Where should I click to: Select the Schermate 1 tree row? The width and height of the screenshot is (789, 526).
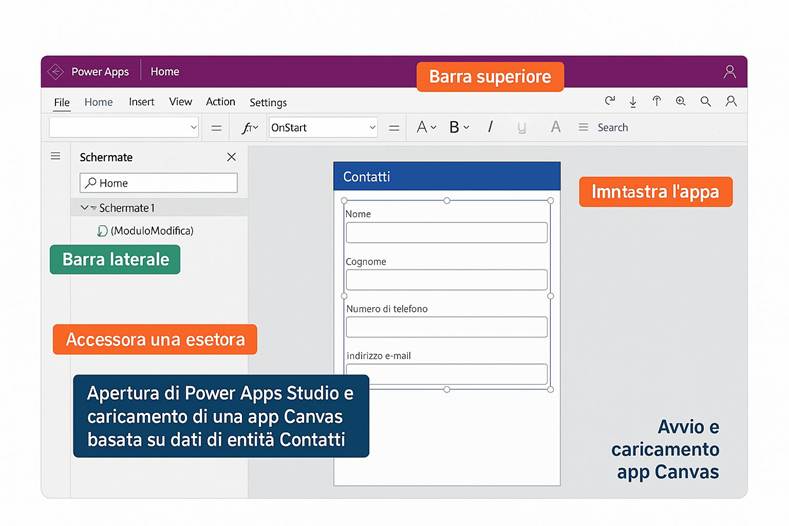click(159, 207)
